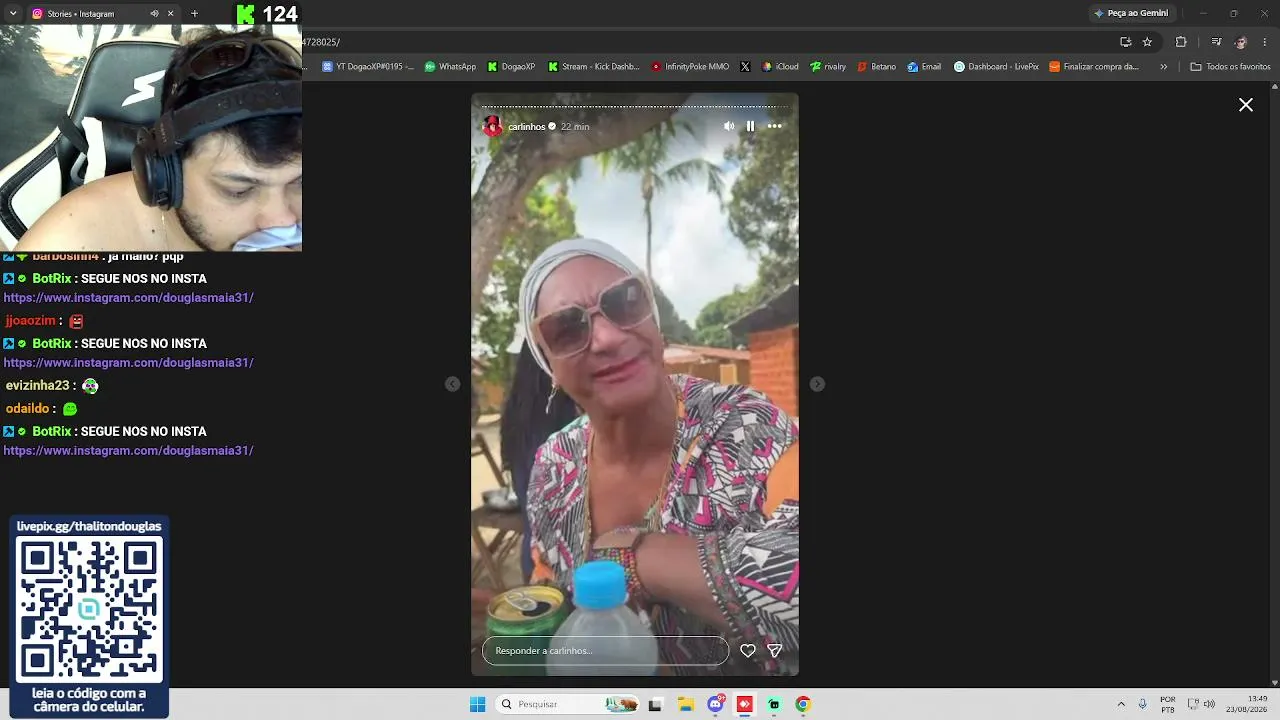The image size is (1280, 720).
Task: Switch the POR PTB keyboard language
Action: (x=1168, y=704)
